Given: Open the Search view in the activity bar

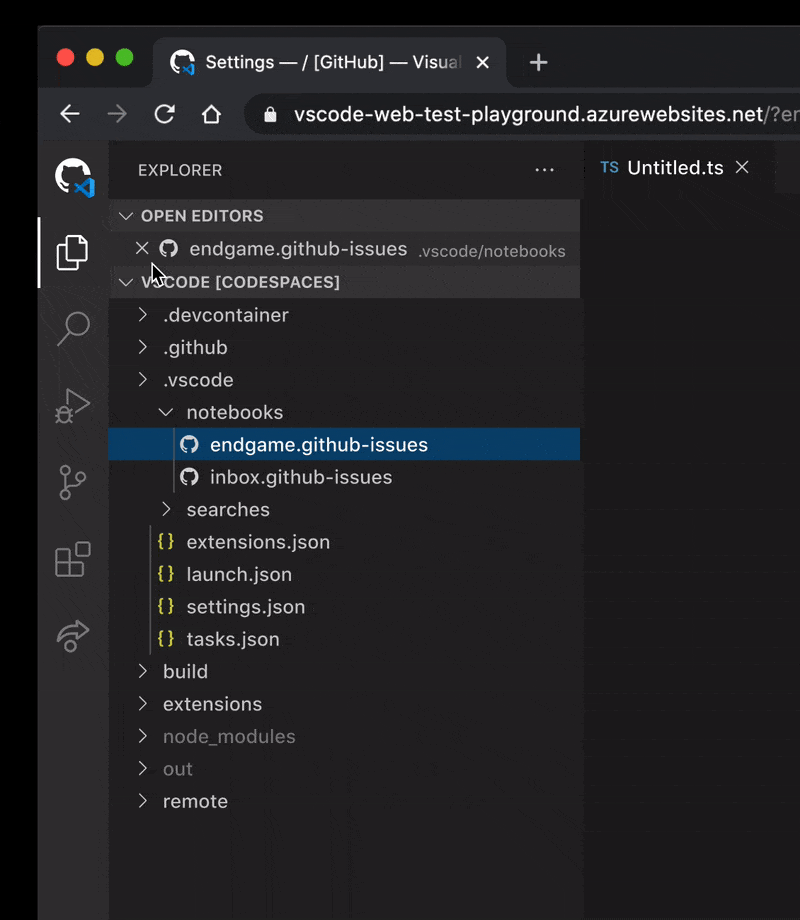Looking at the screenshot, I should point(72,328).
